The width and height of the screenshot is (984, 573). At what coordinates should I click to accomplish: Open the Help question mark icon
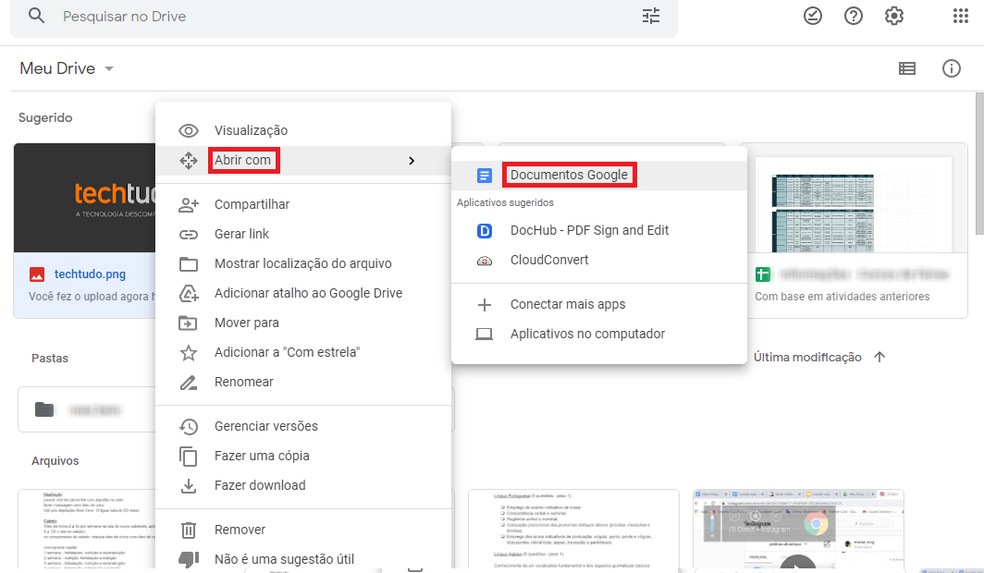point(853,16)
